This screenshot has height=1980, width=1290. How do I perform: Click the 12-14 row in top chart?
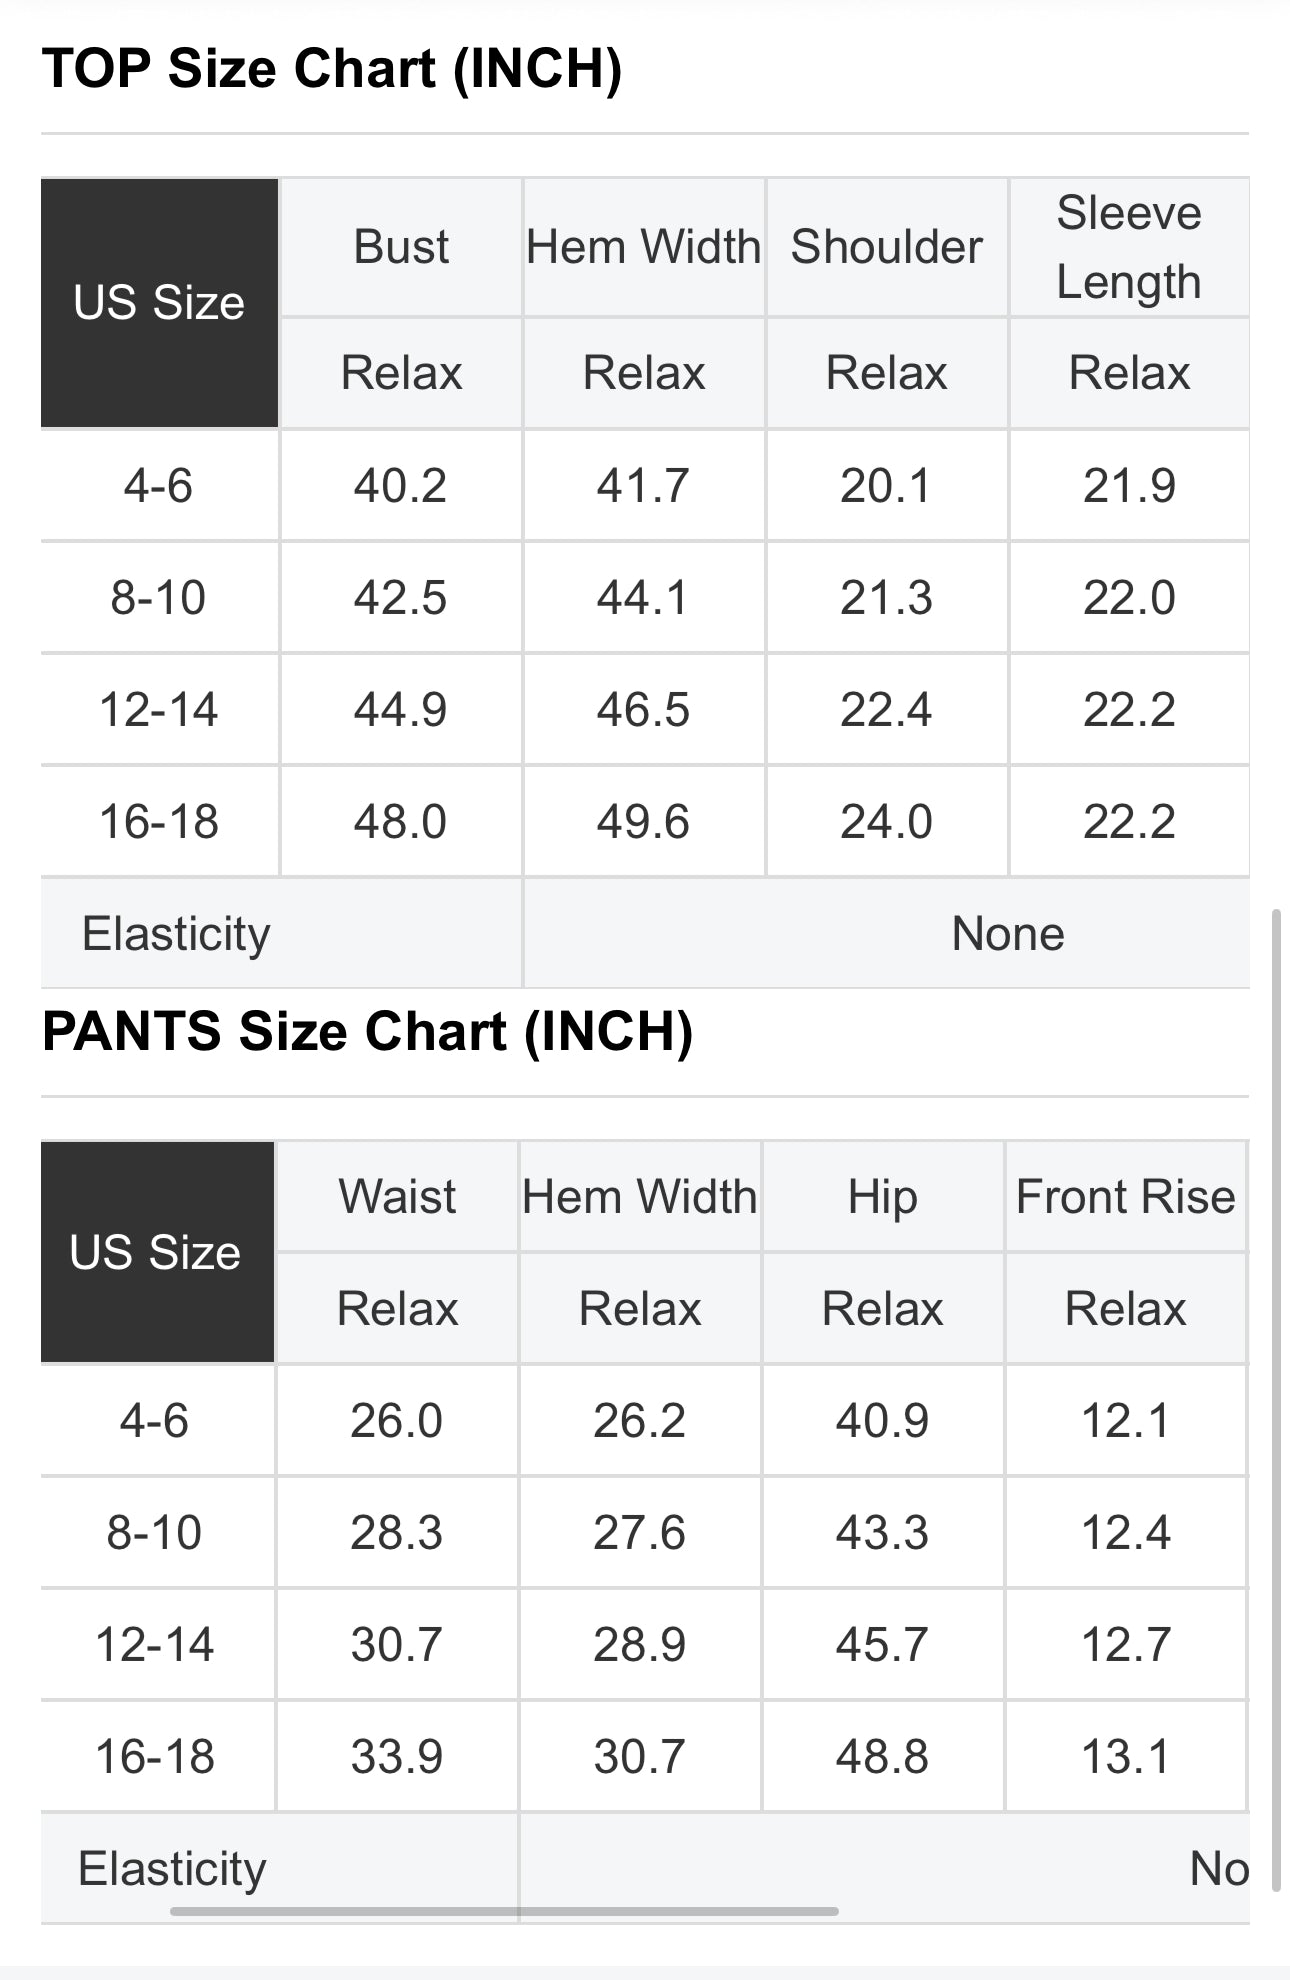(x=159, y=710)
